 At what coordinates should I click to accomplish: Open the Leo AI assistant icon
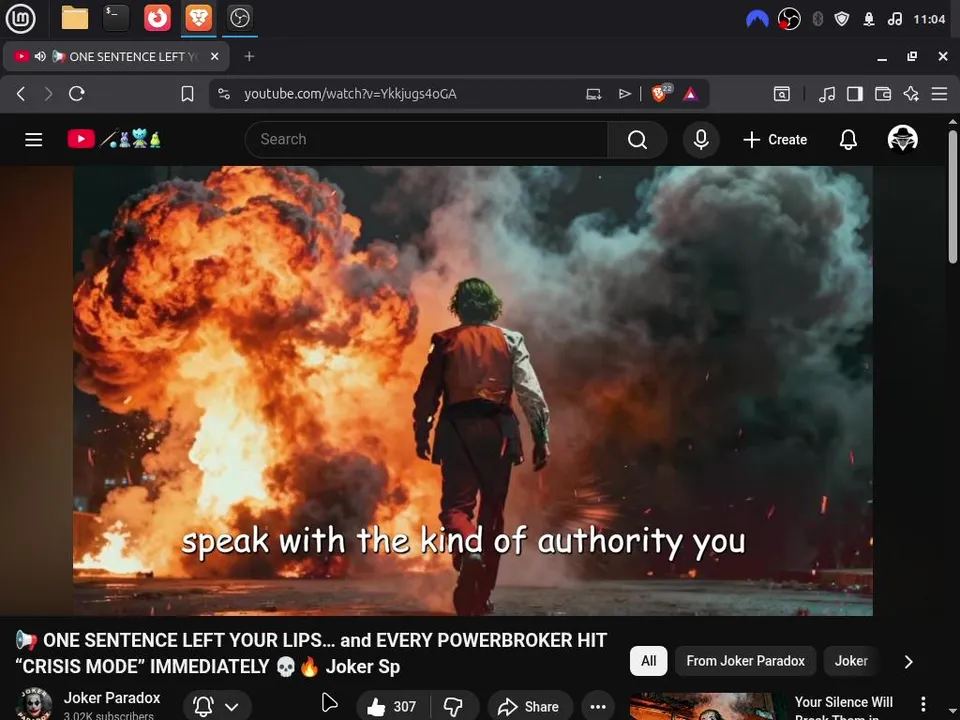pos(911,94)
